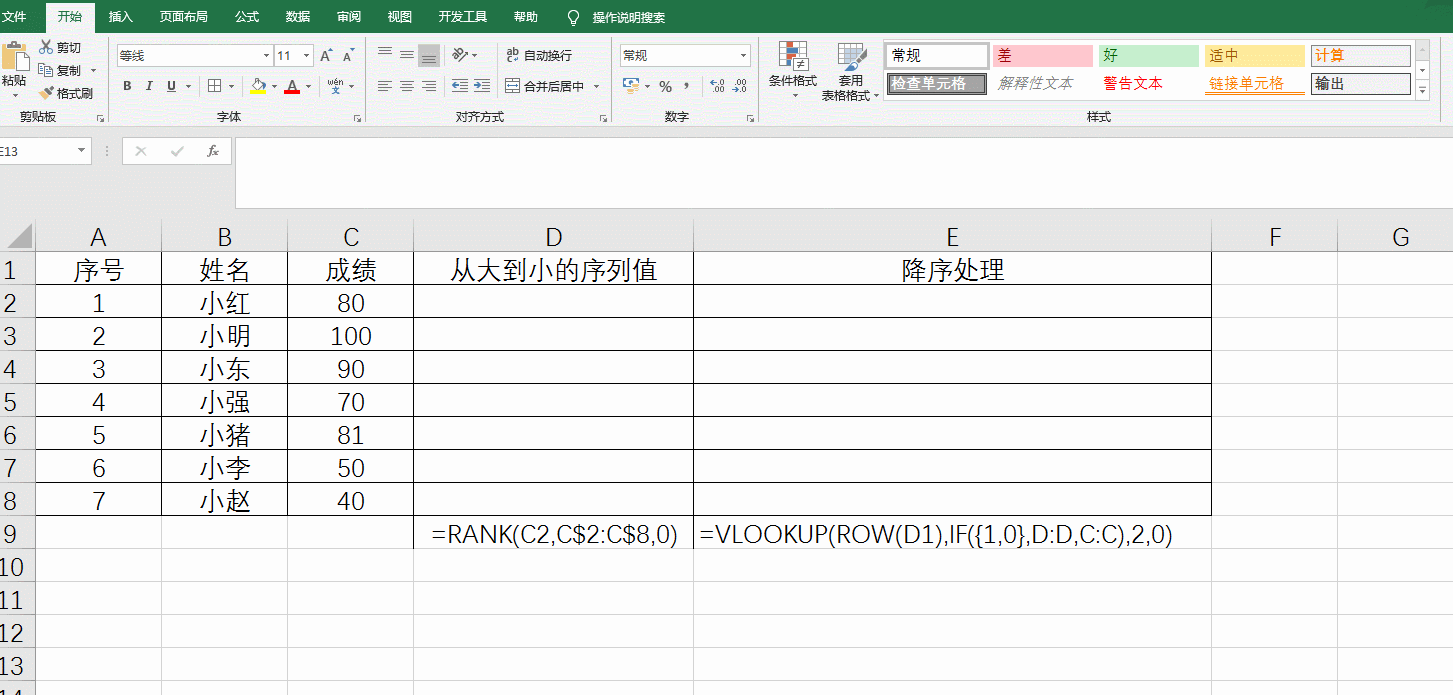The image size is (1453, 695).
Task: Click the Select All corner triangle
Action: pyautogui.click(x=20, y=236)
